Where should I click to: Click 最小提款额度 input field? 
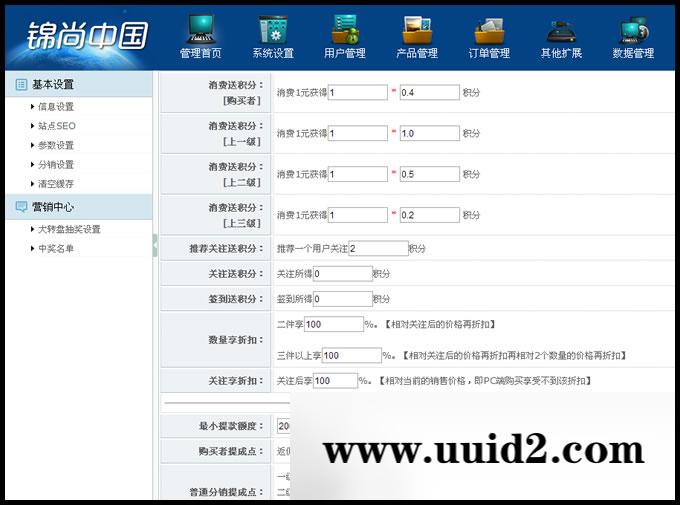(x=284, y=426)
